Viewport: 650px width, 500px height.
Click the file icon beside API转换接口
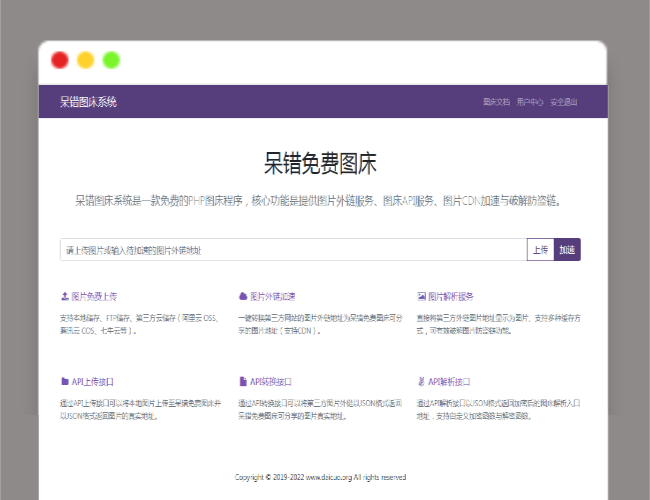pyautogui.click(x=243, y=381)
